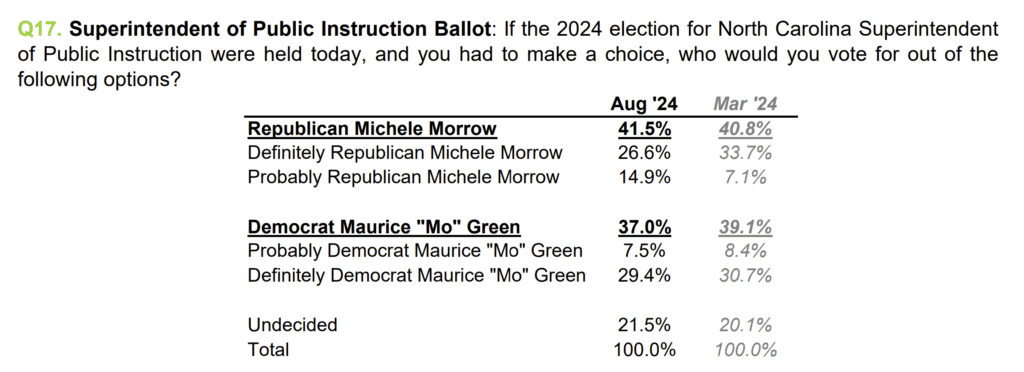Click the Aug '24 column header
This screenshot has width=1024, height=372.
pyautogui.click(x=644, y=104)
